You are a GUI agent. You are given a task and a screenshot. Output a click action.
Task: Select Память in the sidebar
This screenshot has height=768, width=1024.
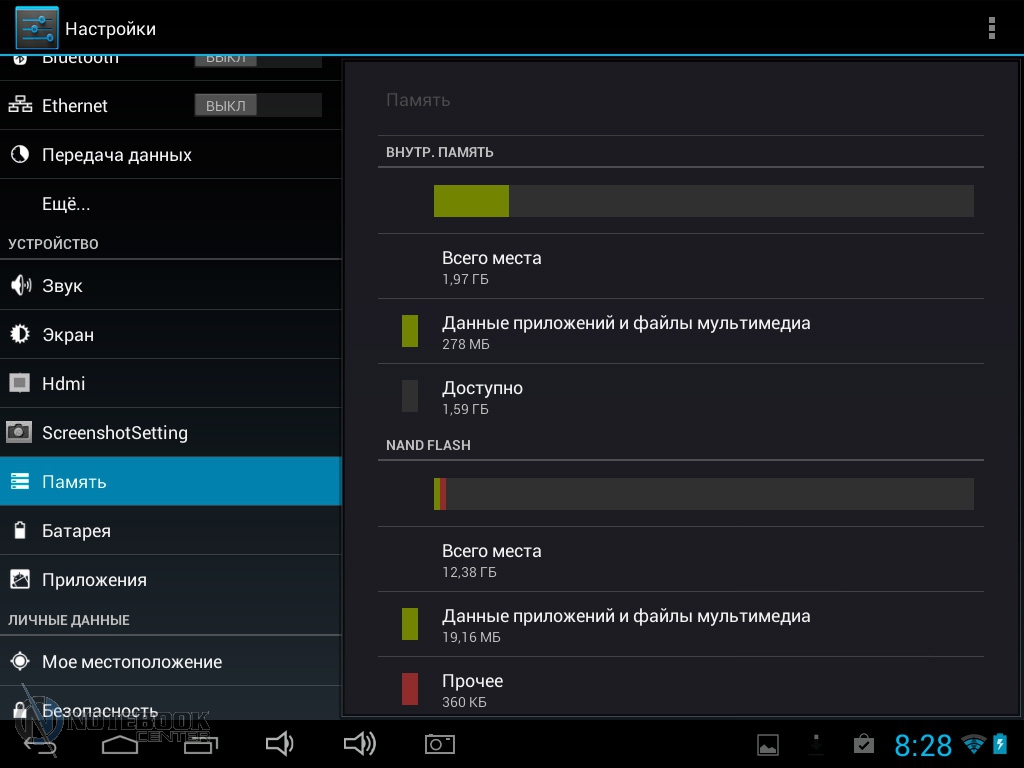click(x=74, y=482)
